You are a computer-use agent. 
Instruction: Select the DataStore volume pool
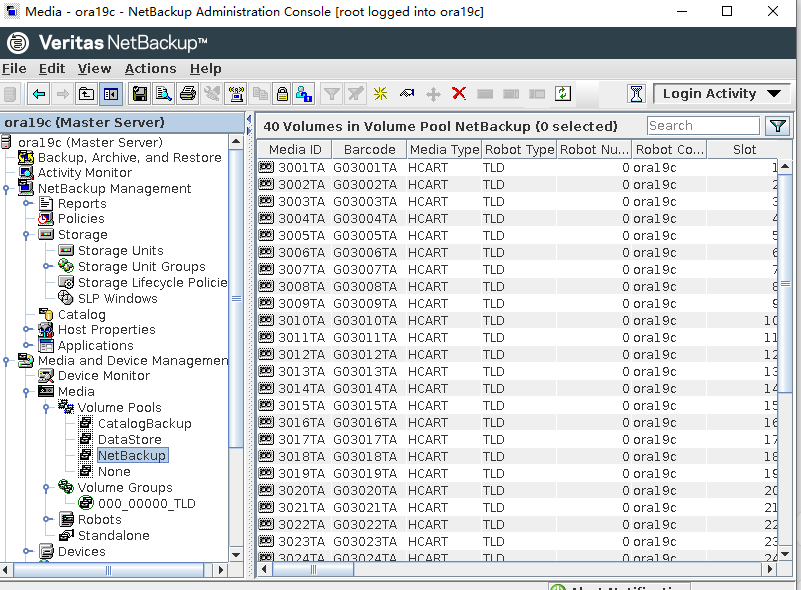(x=130, y=439)
